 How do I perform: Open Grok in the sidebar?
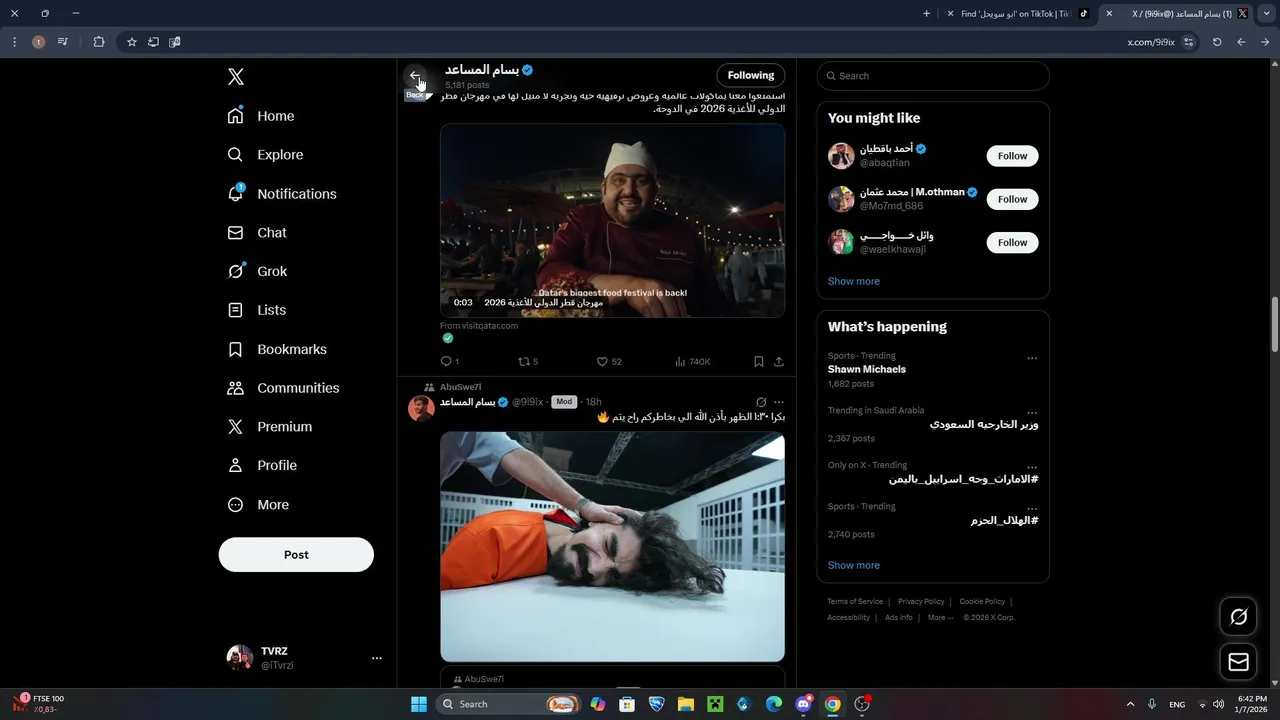pyautogui.click(x=257, y=271)
